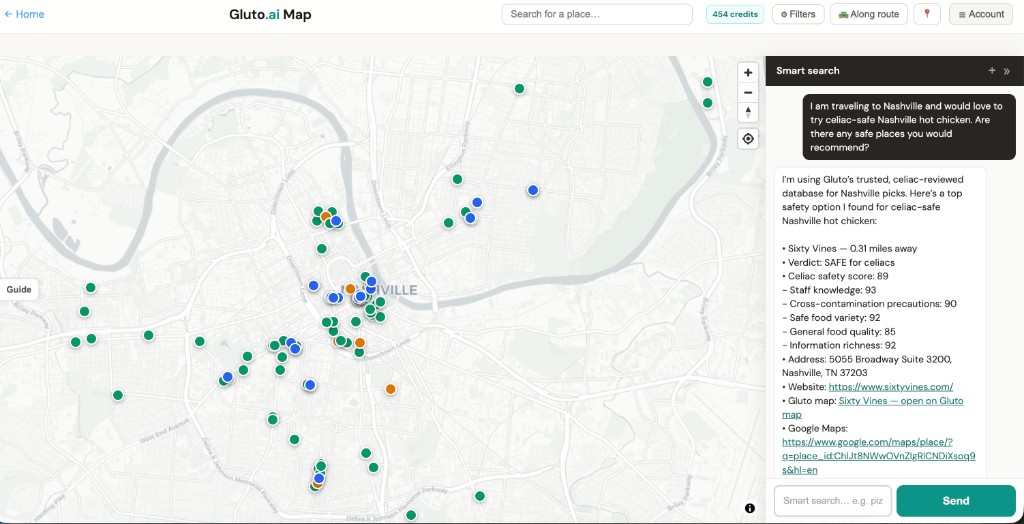Click the user's Nashville hot chicken message
1024x524 pixels.
click(909, 127)
